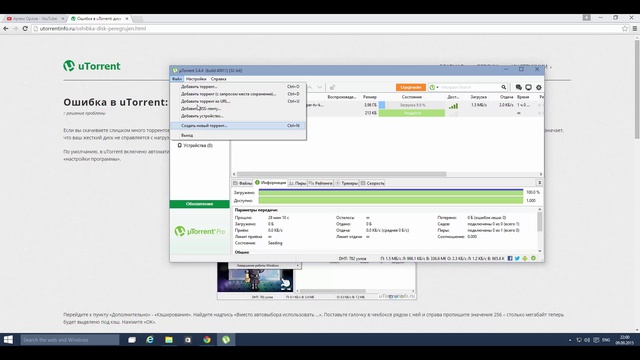The image size is (640, 360).
Task: Switch to the Информация tab
Action: pos(270,183)
